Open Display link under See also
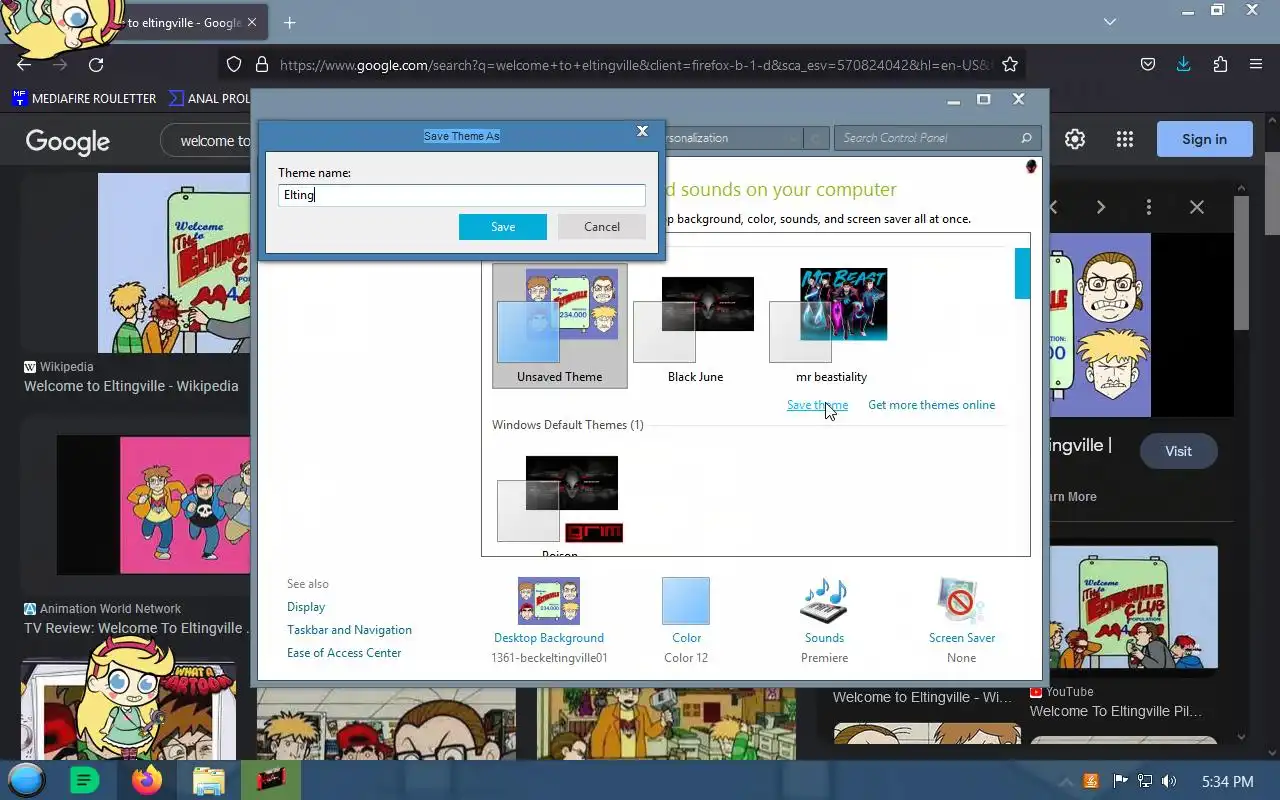 pyautogui.click(x=306, y=607)
